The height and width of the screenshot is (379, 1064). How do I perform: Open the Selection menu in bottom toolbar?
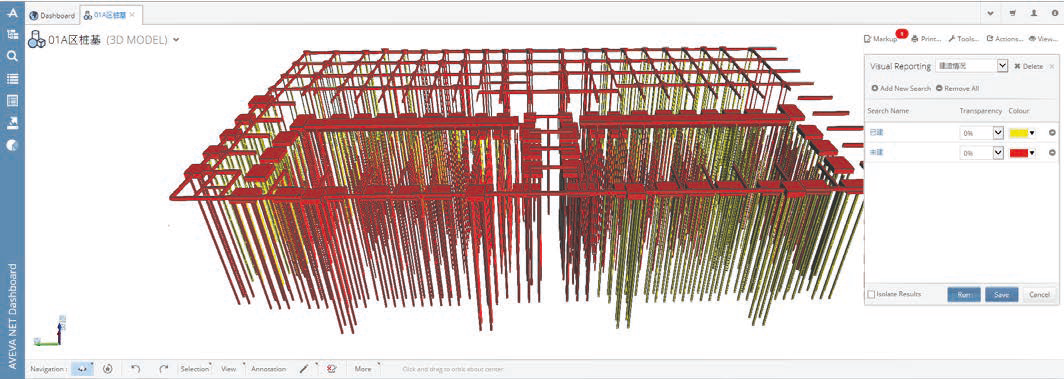pos(195,369)
